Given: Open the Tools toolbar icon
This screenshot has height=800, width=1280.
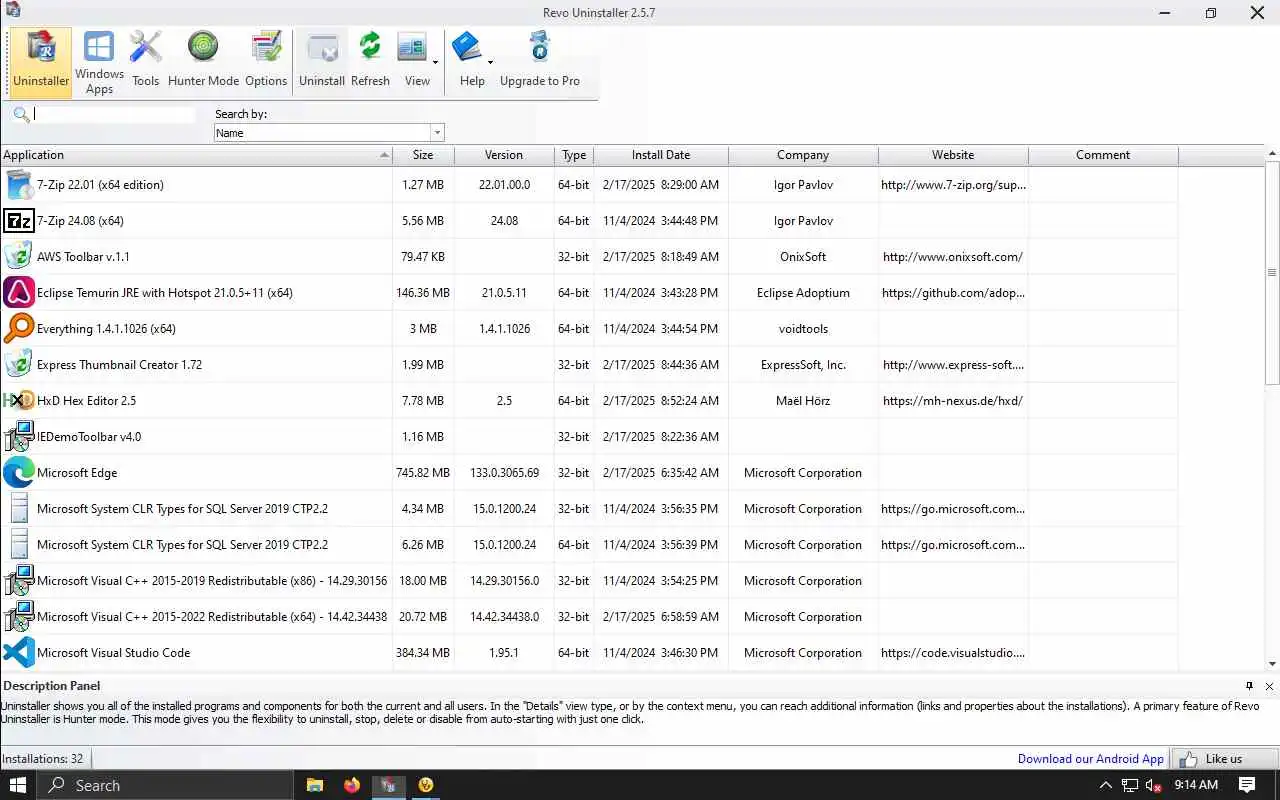Looking at the screenshot, I should (146, 62).
